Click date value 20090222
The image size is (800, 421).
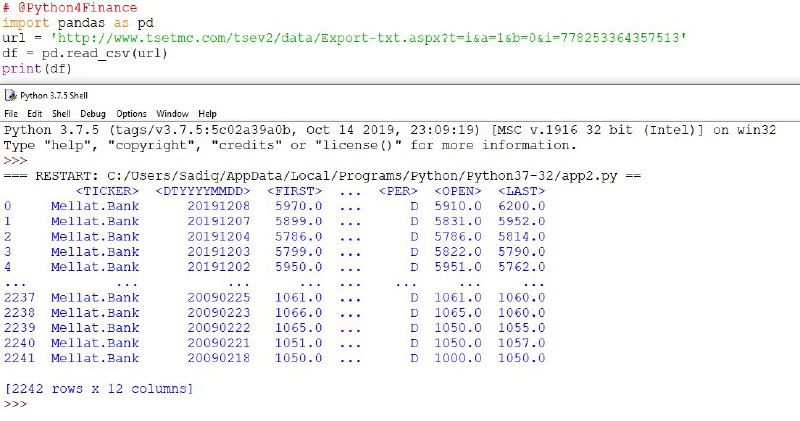[x=218, y=328]
